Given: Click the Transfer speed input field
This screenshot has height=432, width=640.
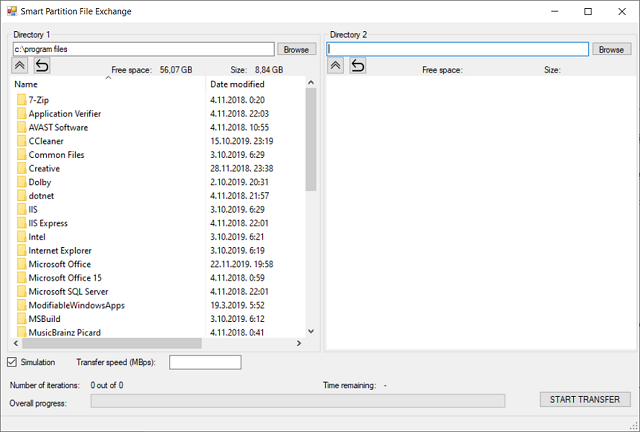Looking at the screenshot, I should pyautogui.click(x=205, y=363).
